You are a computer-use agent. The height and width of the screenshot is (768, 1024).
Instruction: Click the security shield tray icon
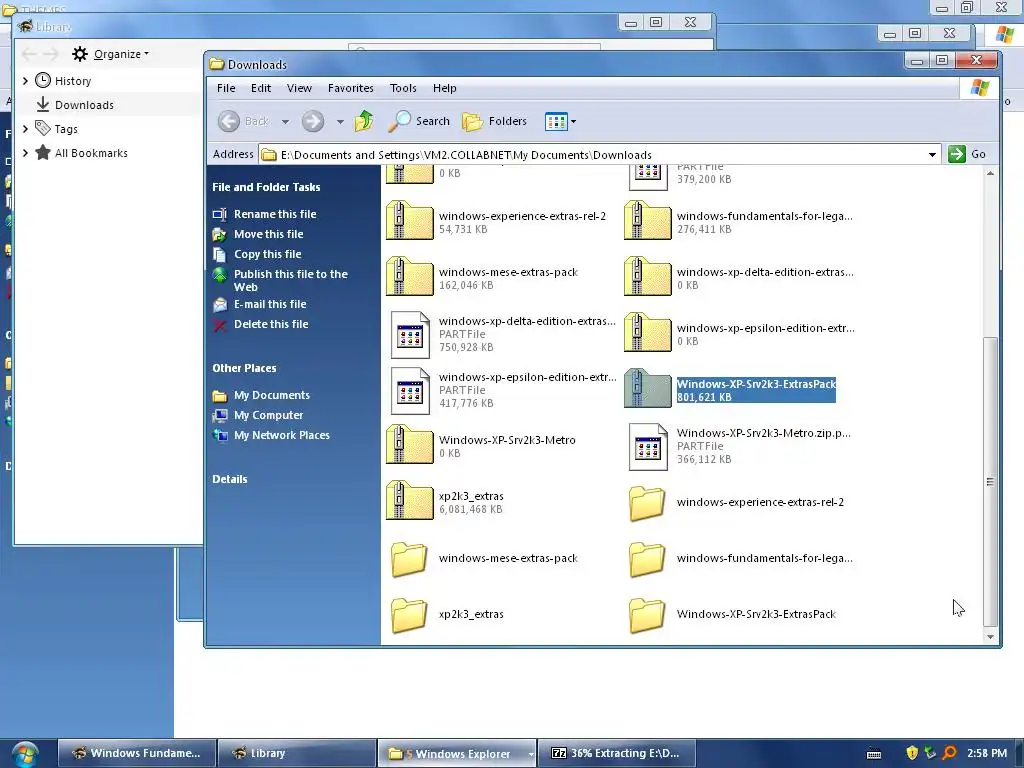(912, 753)
